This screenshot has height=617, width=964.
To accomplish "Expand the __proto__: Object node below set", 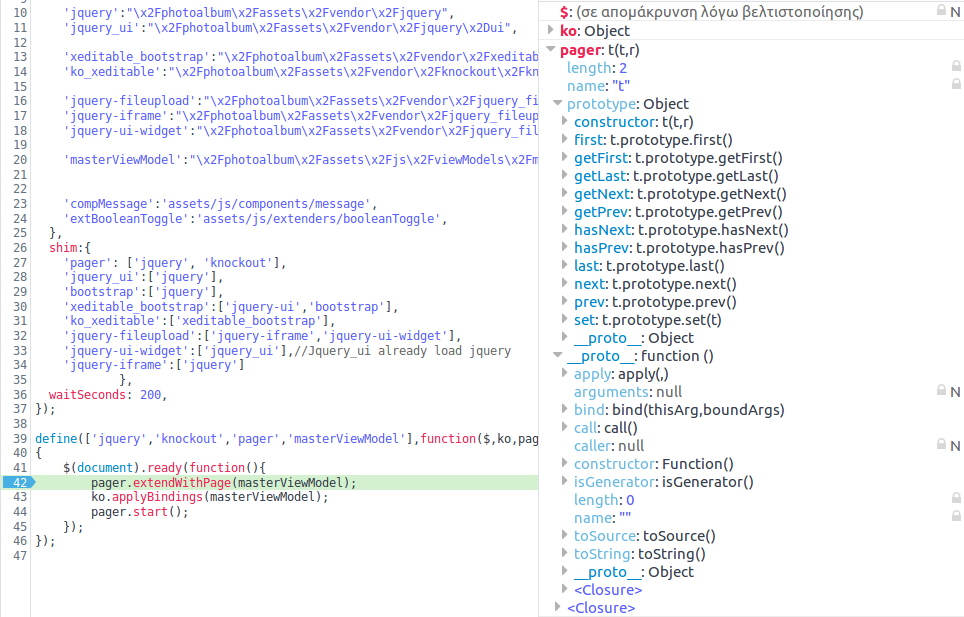I will [x=564, y=337].
